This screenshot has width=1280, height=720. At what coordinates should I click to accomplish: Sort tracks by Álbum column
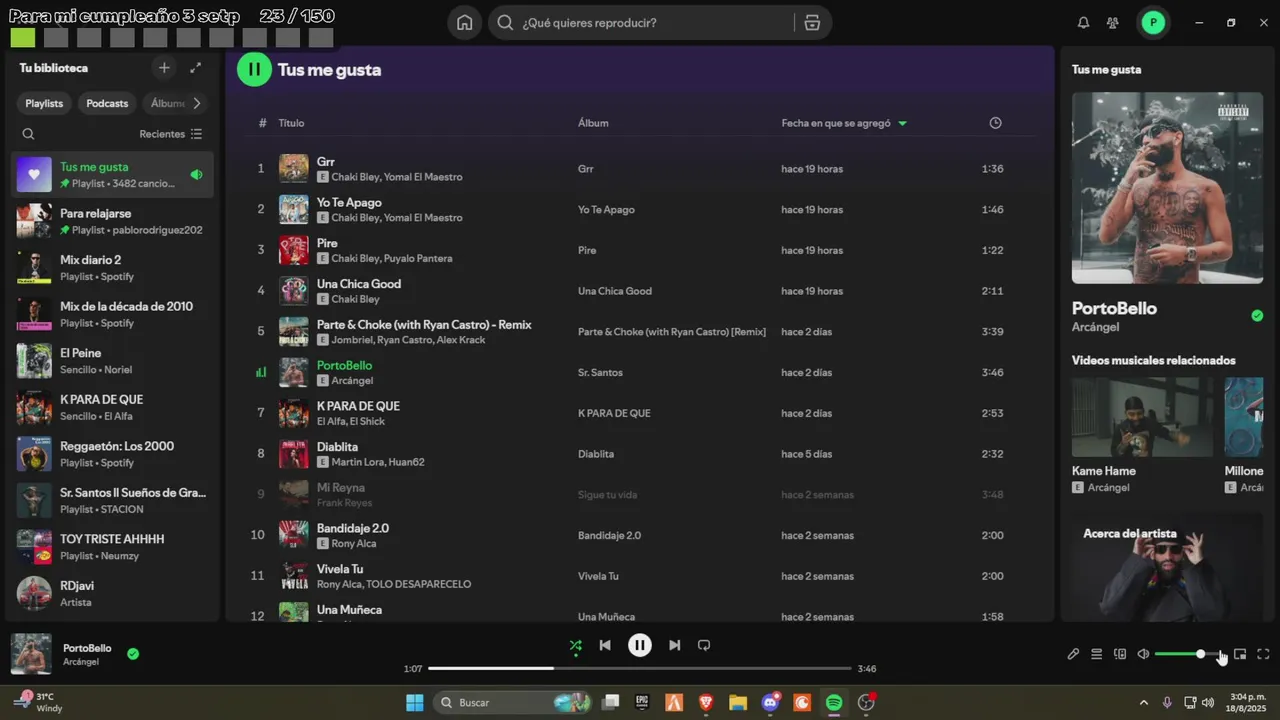click(x=593, y=123)
